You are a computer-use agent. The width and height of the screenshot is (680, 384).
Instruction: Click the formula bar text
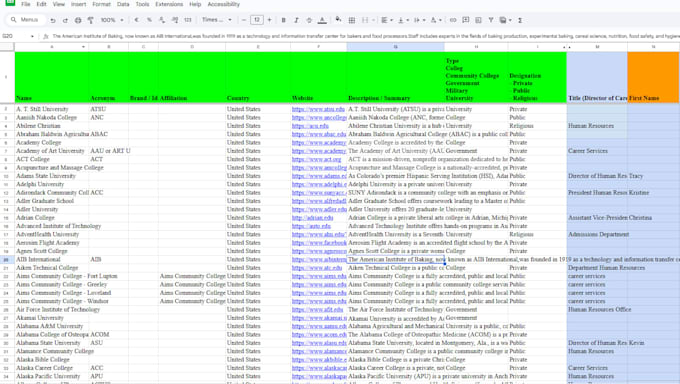(365, 36)
